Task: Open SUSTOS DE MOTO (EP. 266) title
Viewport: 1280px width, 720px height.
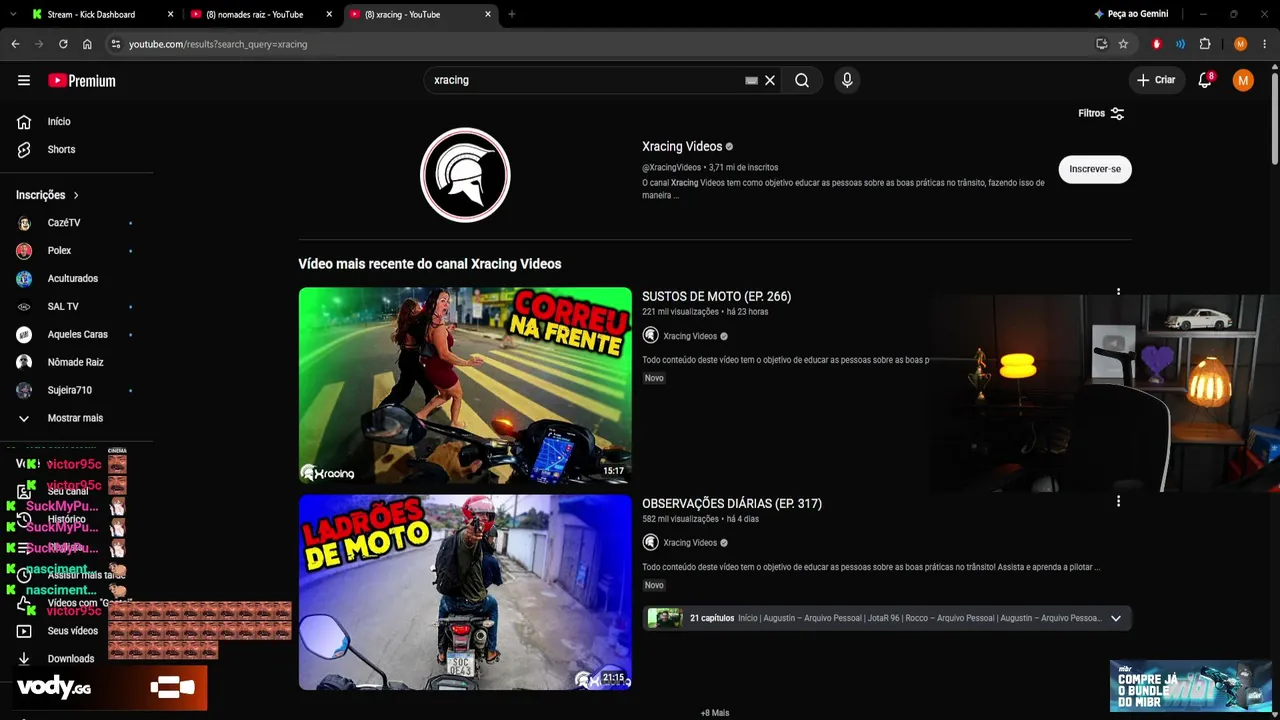Action: tap(716, 297)
